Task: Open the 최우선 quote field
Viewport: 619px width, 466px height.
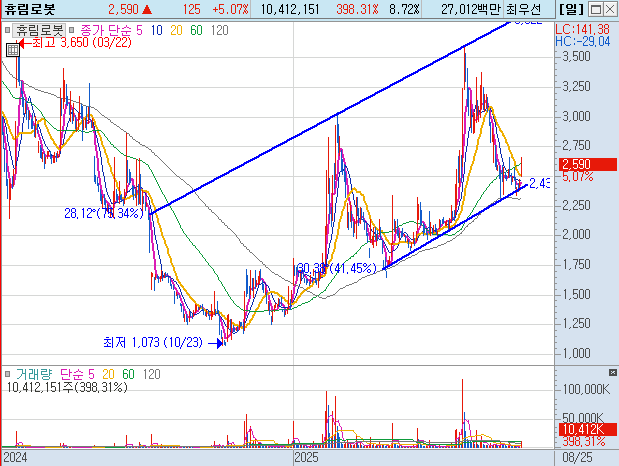Action: pos(524,9)
